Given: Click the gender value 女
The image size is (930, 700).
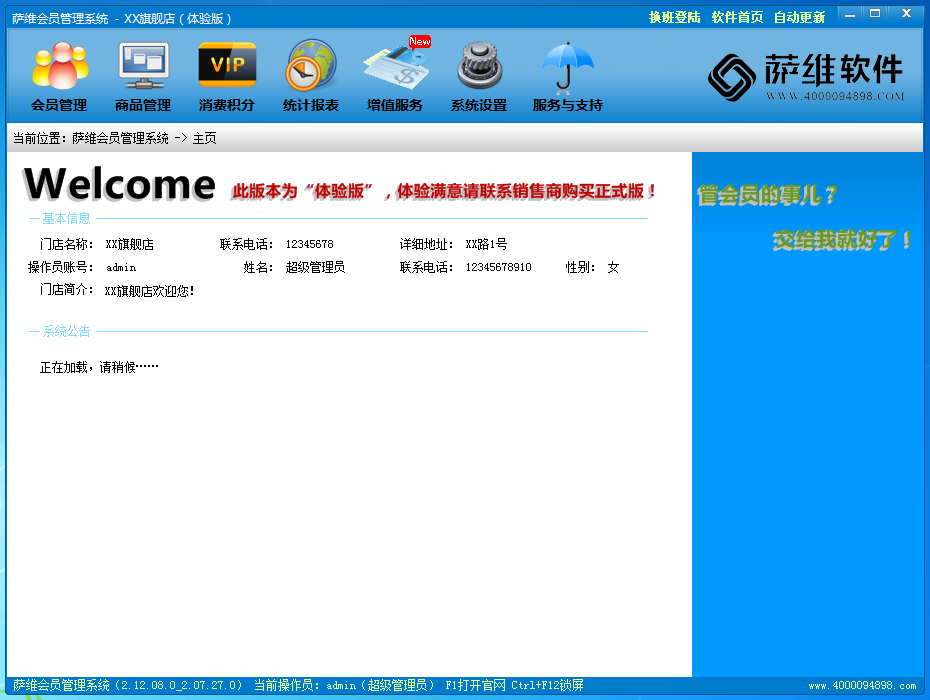Looking at the screenshot, I should 613,268.
